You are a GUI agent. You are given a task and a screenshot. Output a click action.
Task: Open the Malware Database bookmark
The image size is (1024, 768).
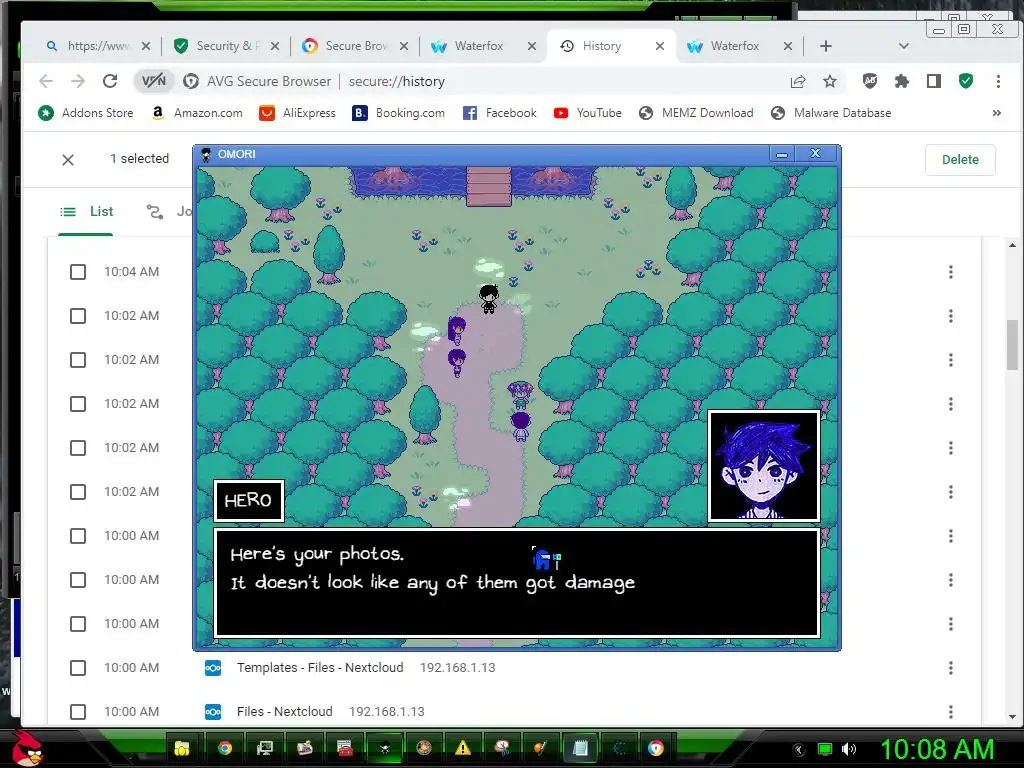pos(831,112)
